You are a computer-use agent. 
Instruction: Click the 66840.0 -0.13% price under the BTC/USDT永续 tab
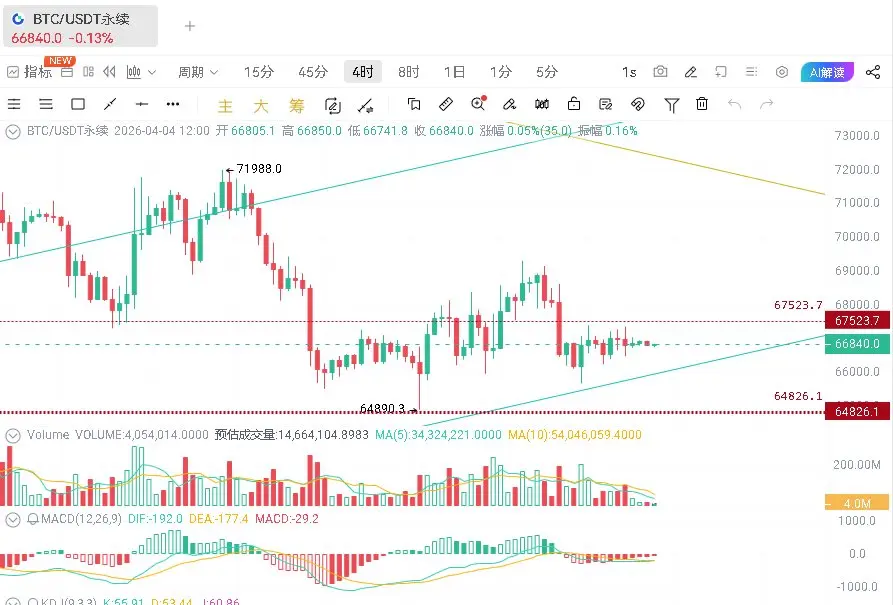tap(62, 38)
